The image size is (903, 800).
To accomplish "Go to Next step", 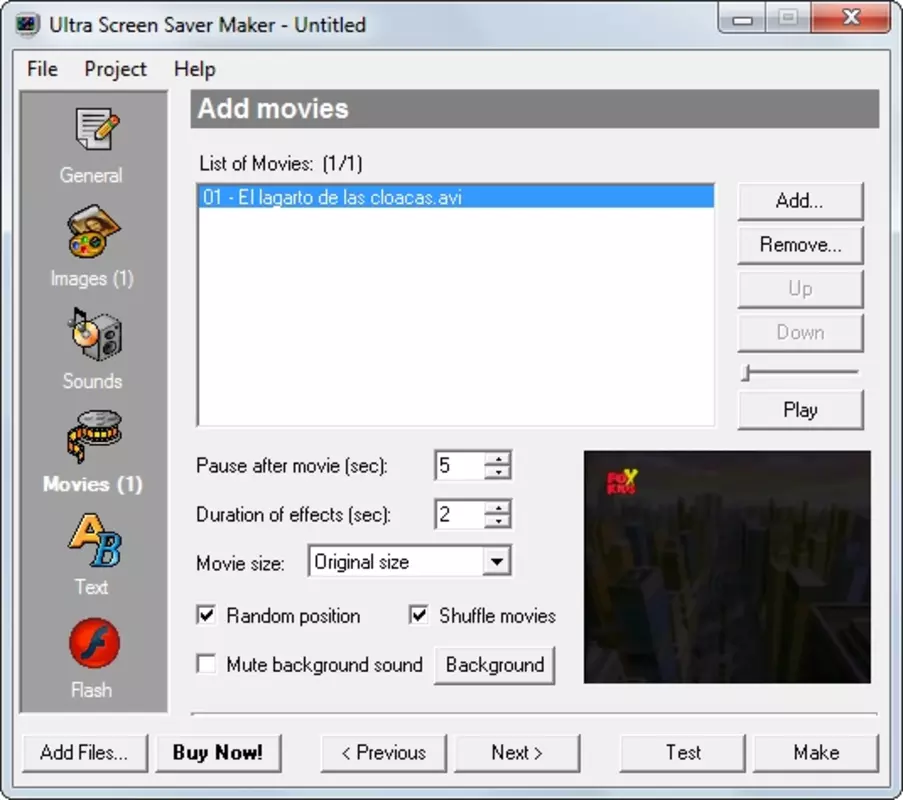I will (x=517, y=753).
